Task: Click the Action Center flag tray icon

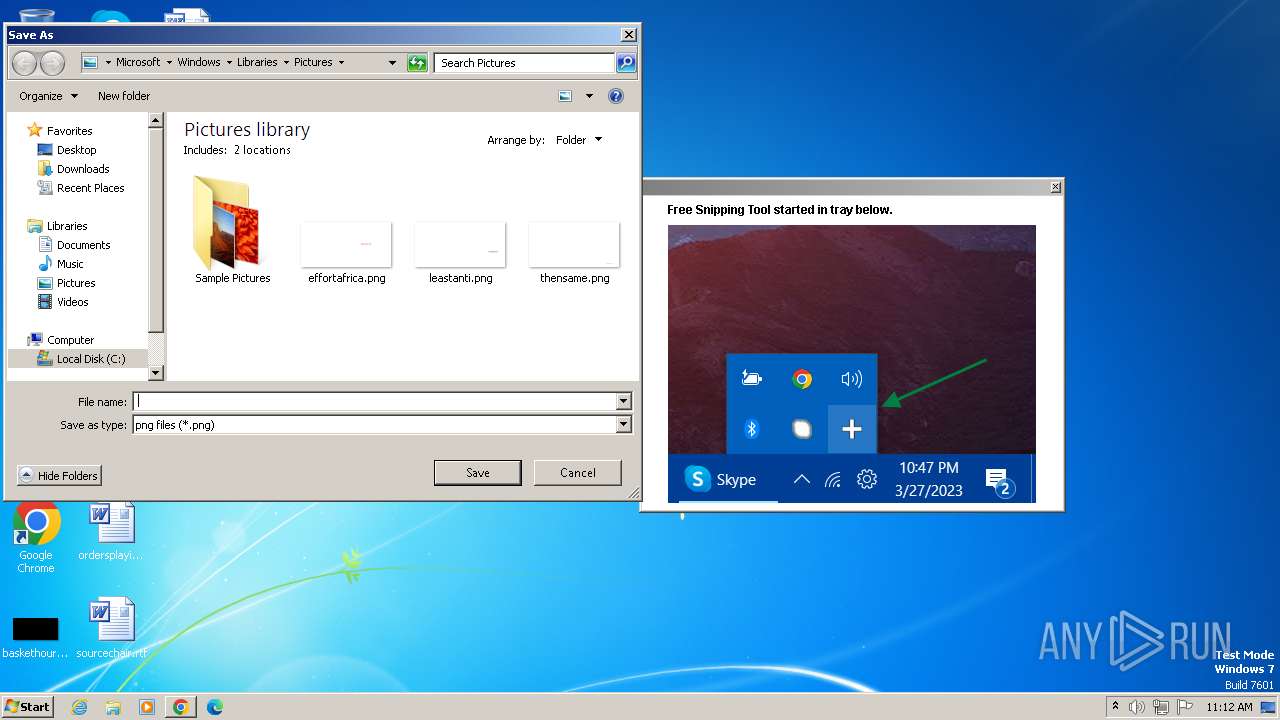Action: tap(1185, 707)
